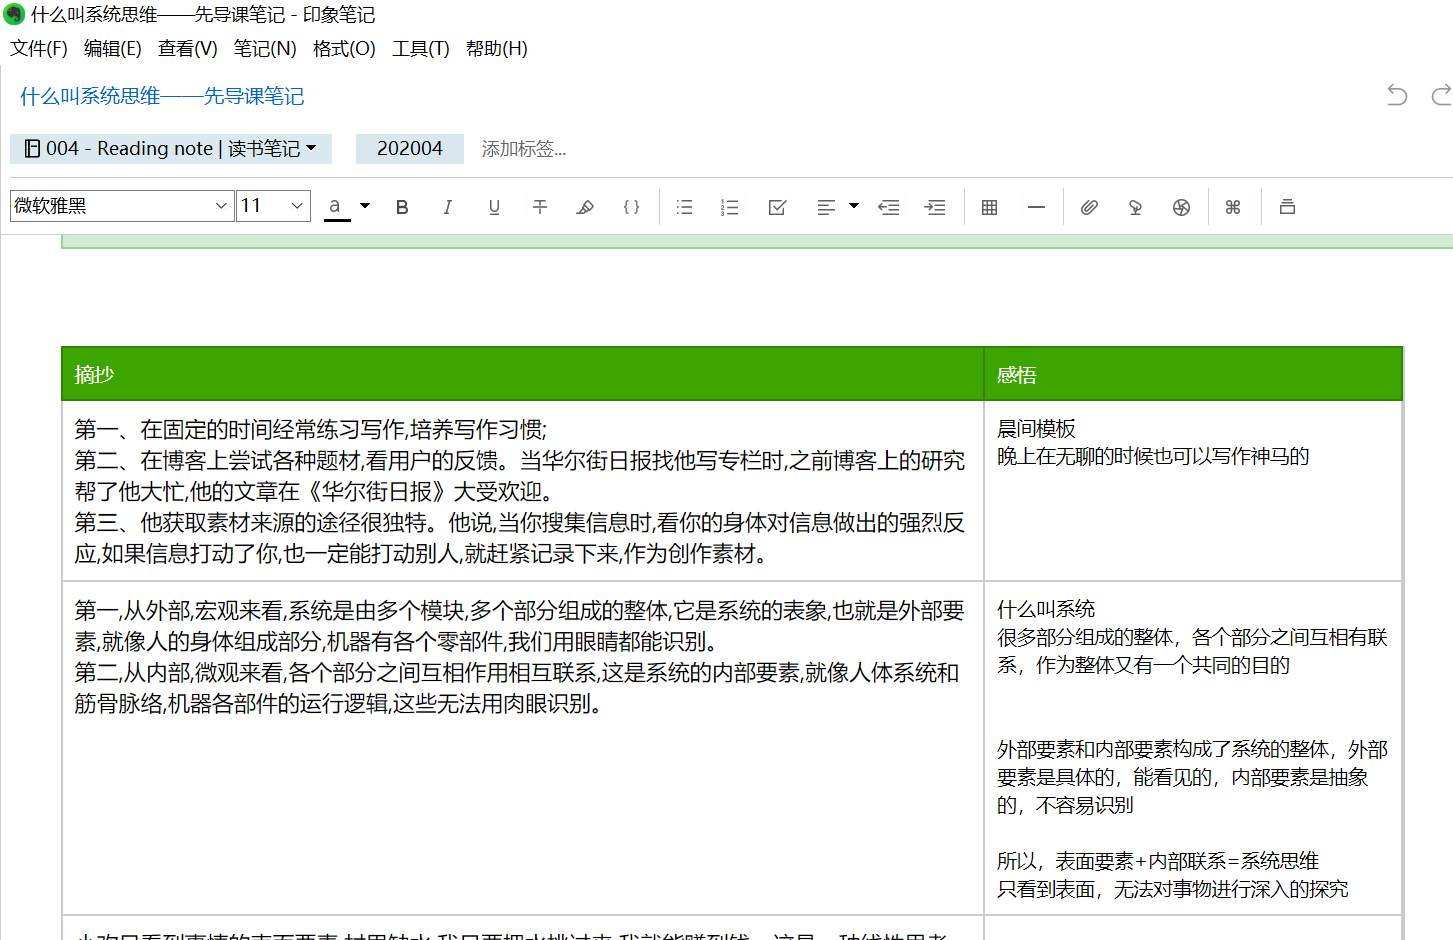Insert a numbered list

(729, 207)
